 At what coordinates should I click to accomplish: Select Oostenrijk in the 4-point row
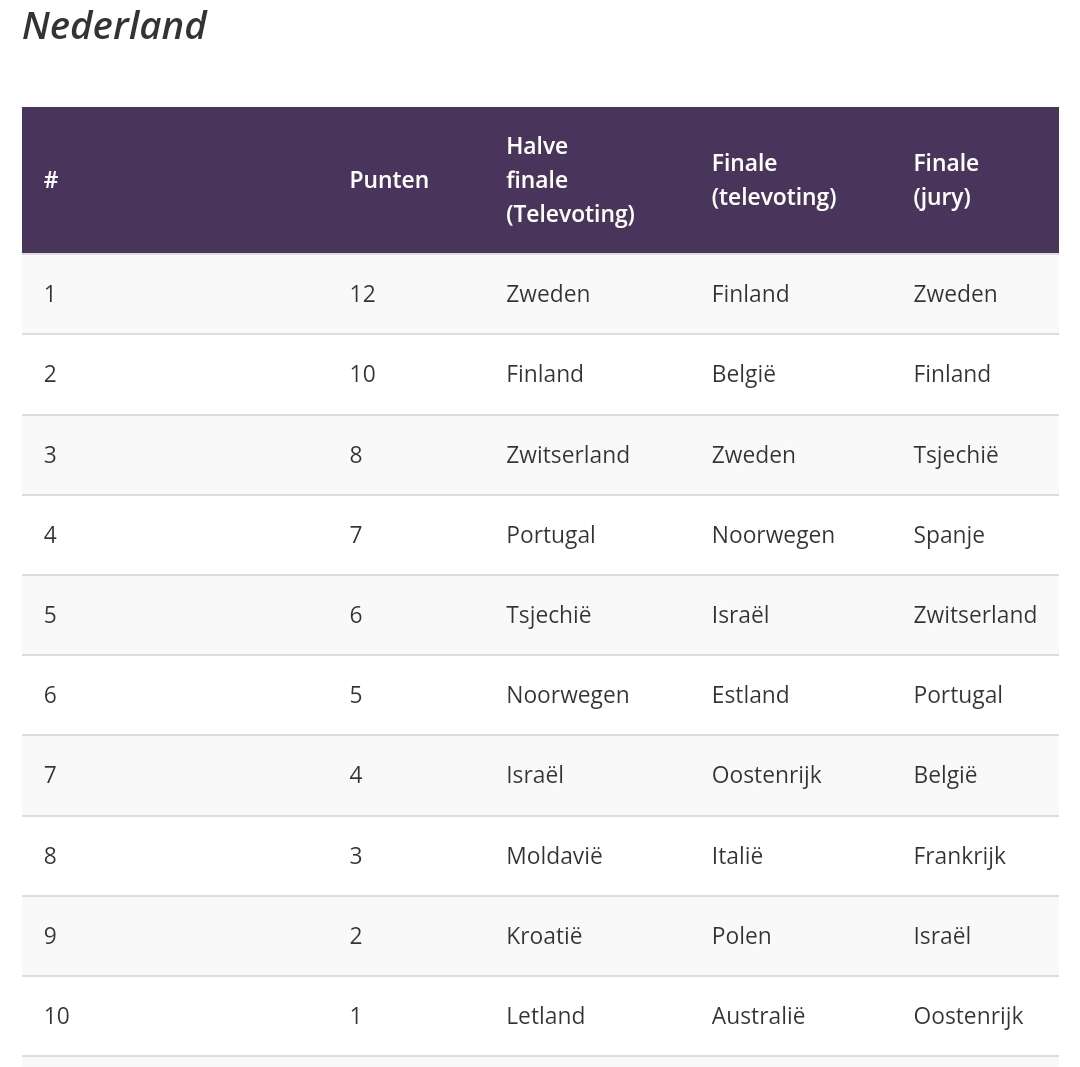766,775
